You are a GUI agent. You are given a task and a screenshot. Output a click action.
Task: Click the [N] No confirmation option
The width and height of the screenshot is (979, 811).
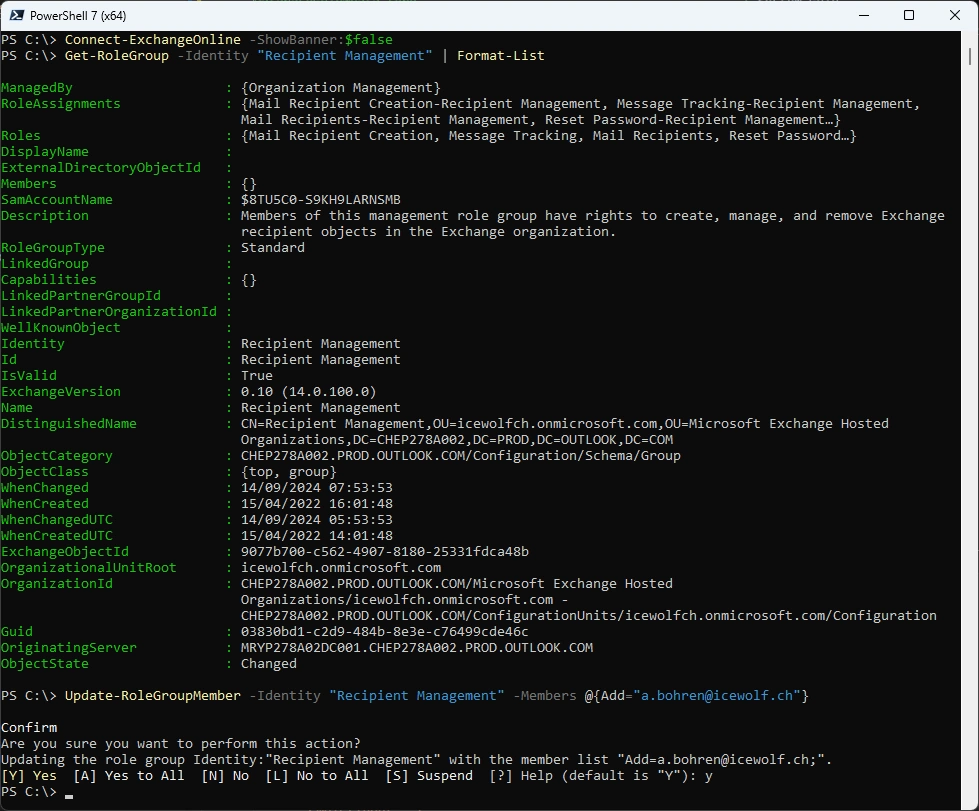[225, 776]
